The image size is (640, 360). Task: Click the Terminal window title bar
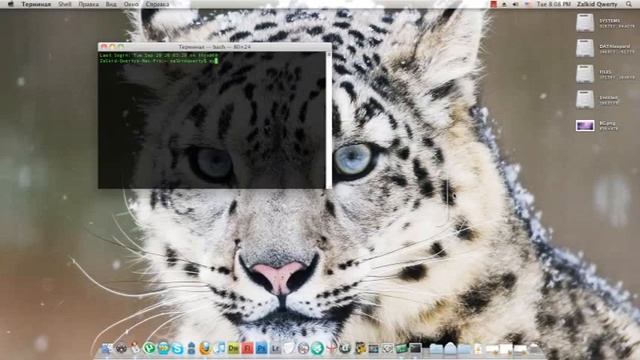point(215,47)
